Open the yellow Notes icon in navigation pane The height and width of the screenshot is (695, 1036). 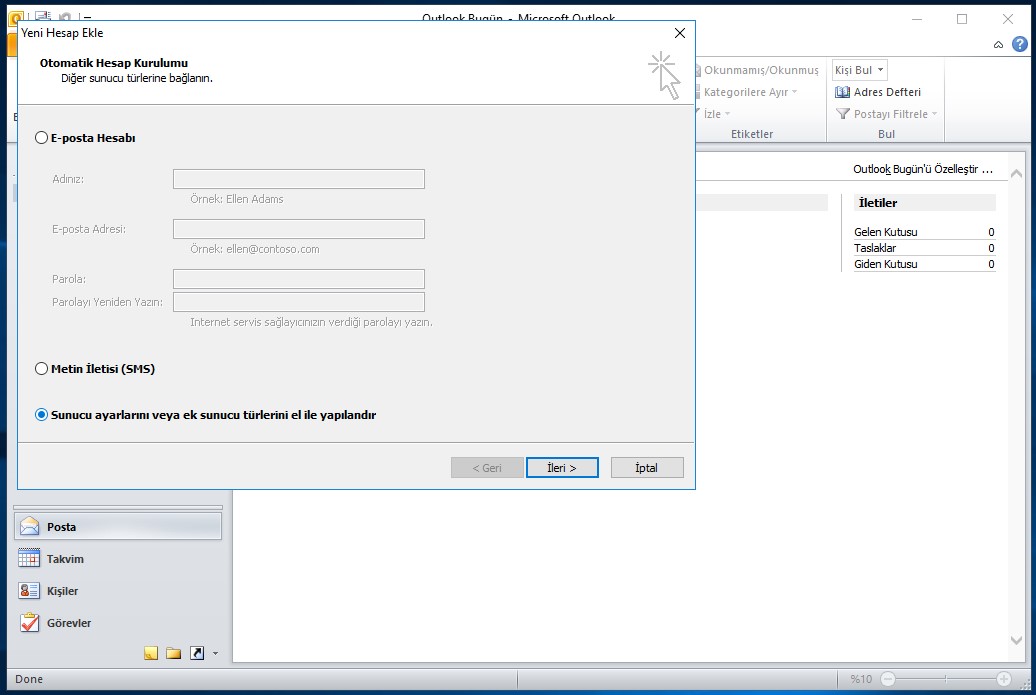pyautogui.click(x=151, y=653)
